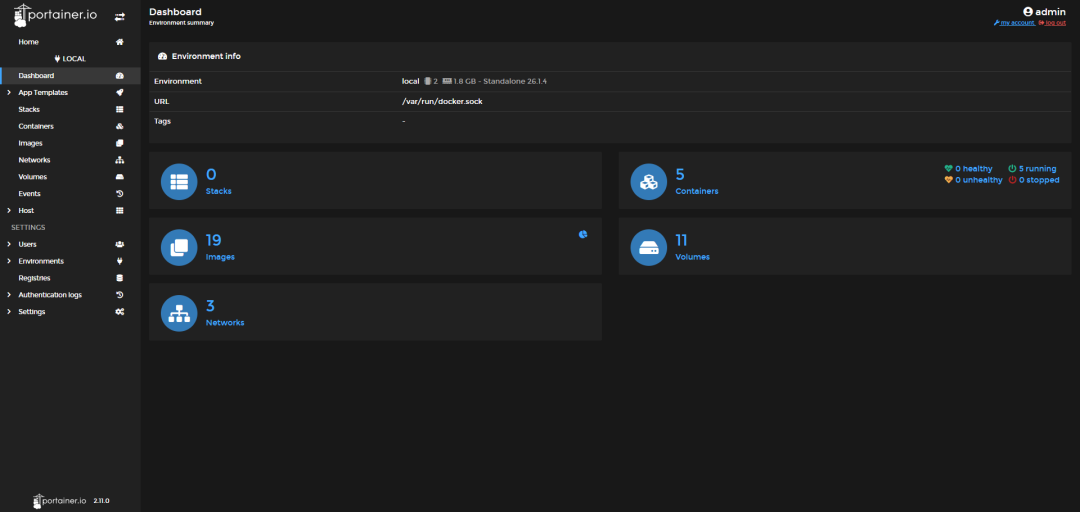The image size is (1080, 512).
Task: Expand the Environments sidebar chevron
Action: 9,262
